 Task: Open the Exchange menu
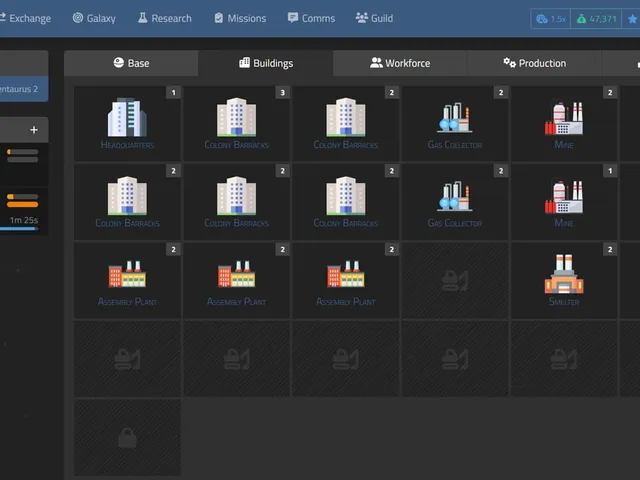click(25, 18)
